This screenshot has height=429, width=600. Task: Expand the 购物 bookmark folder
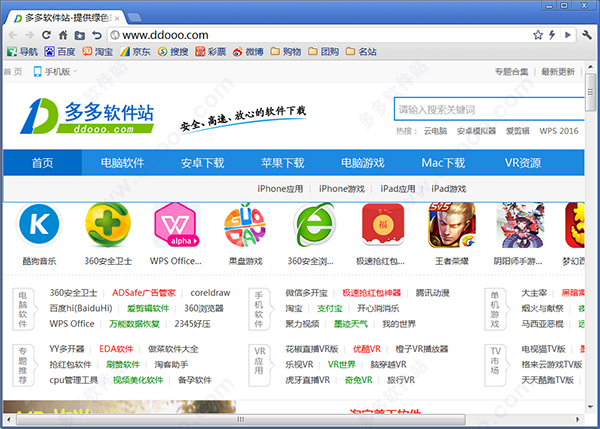coord(285,51)
